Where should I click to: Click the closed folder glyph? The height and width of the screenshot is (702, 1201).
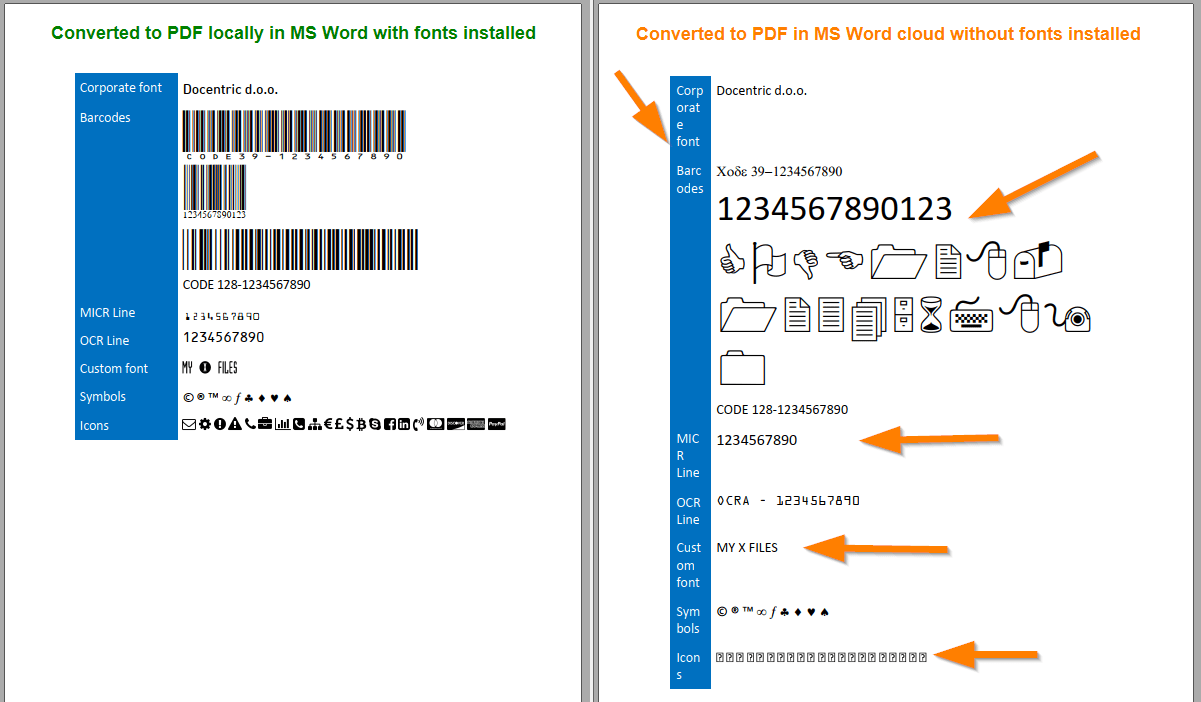(x=742, y=367)
